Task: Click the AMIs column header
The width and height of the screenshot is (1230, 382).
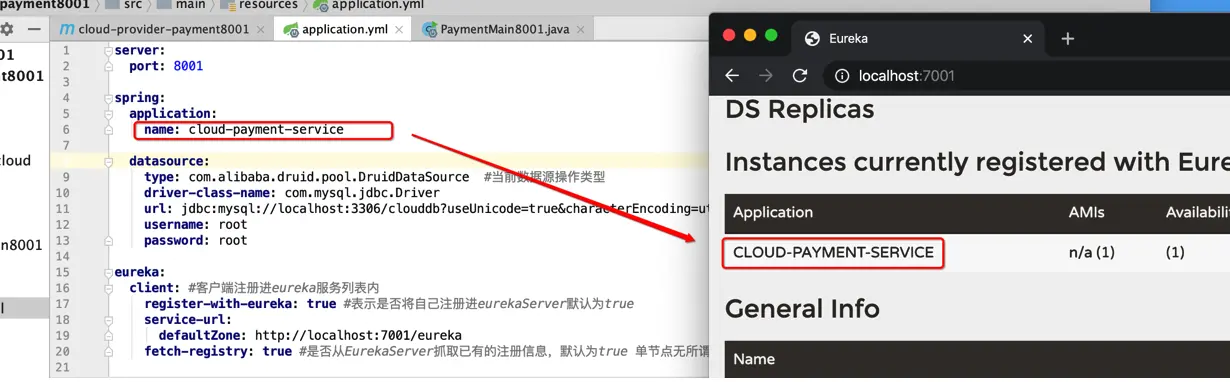Action: coord(1087,212)
